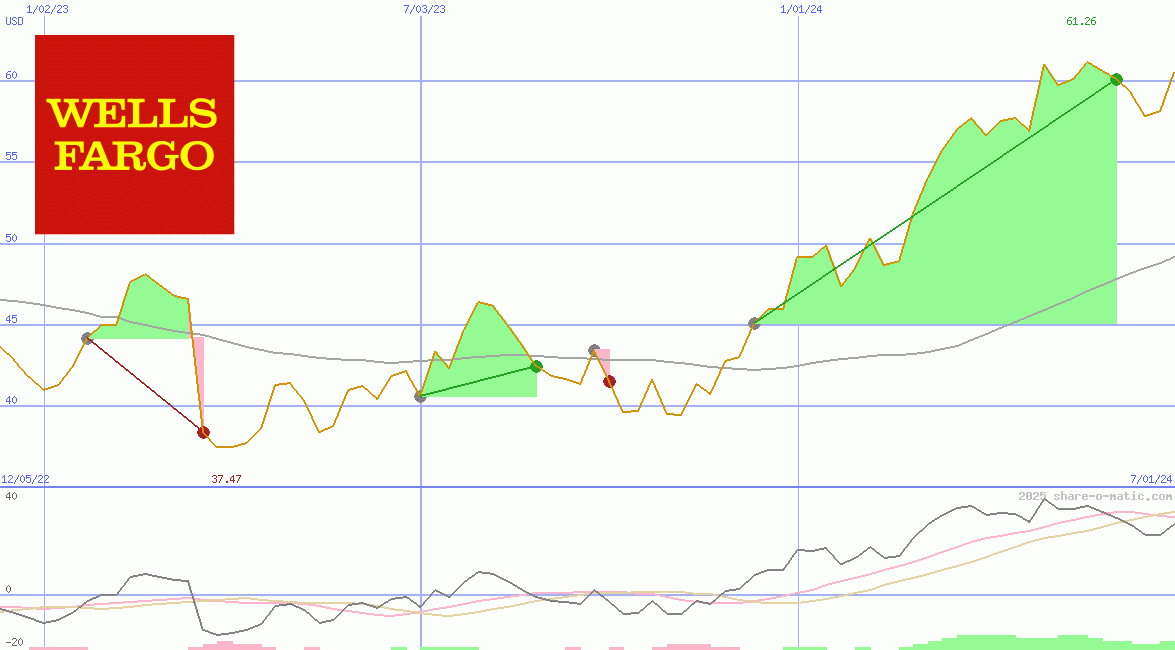The image size is (1175, 650).
Task: Click the 37.47 low price annotation
Action: (226, 478)
